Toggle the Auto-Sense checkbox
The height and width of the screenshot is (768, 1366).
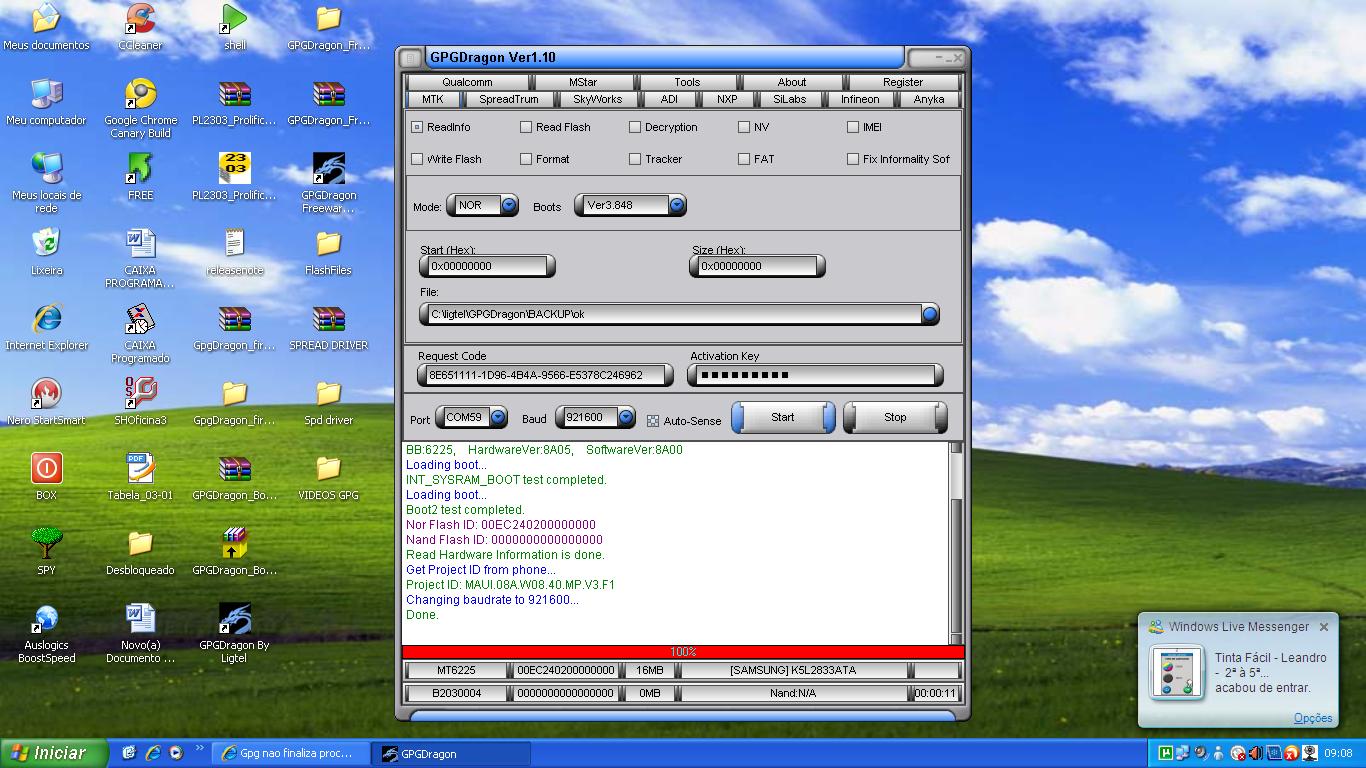click(x=653, y=421)
